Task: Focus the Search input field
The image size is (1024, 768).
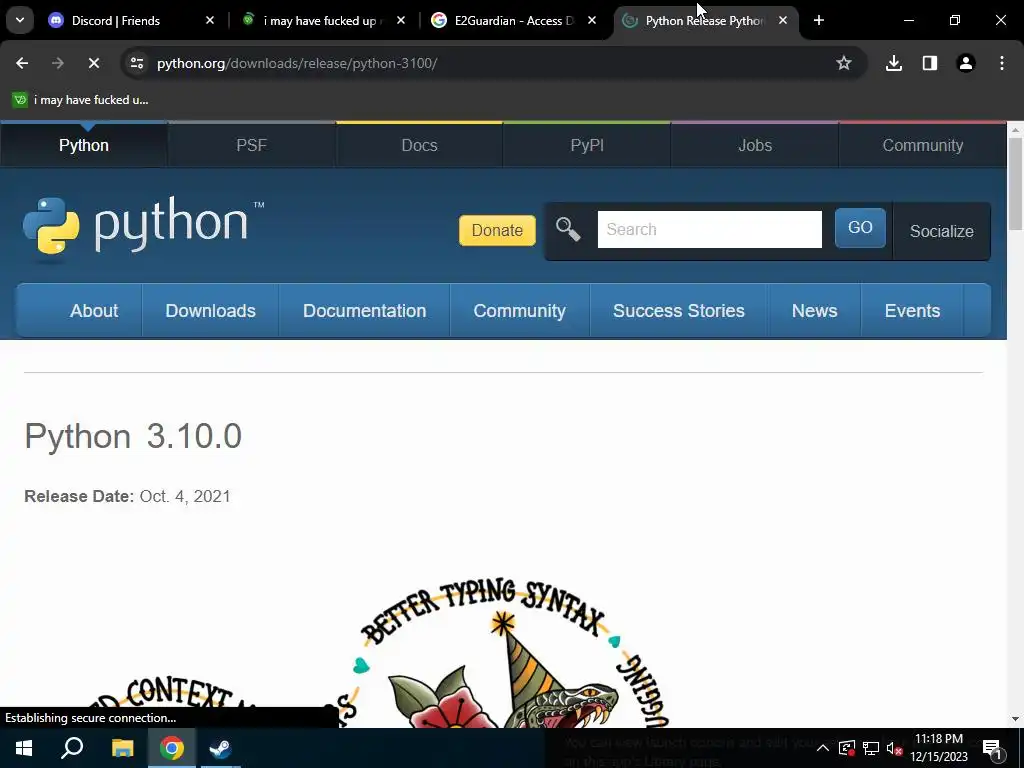Action: [709, 229]
